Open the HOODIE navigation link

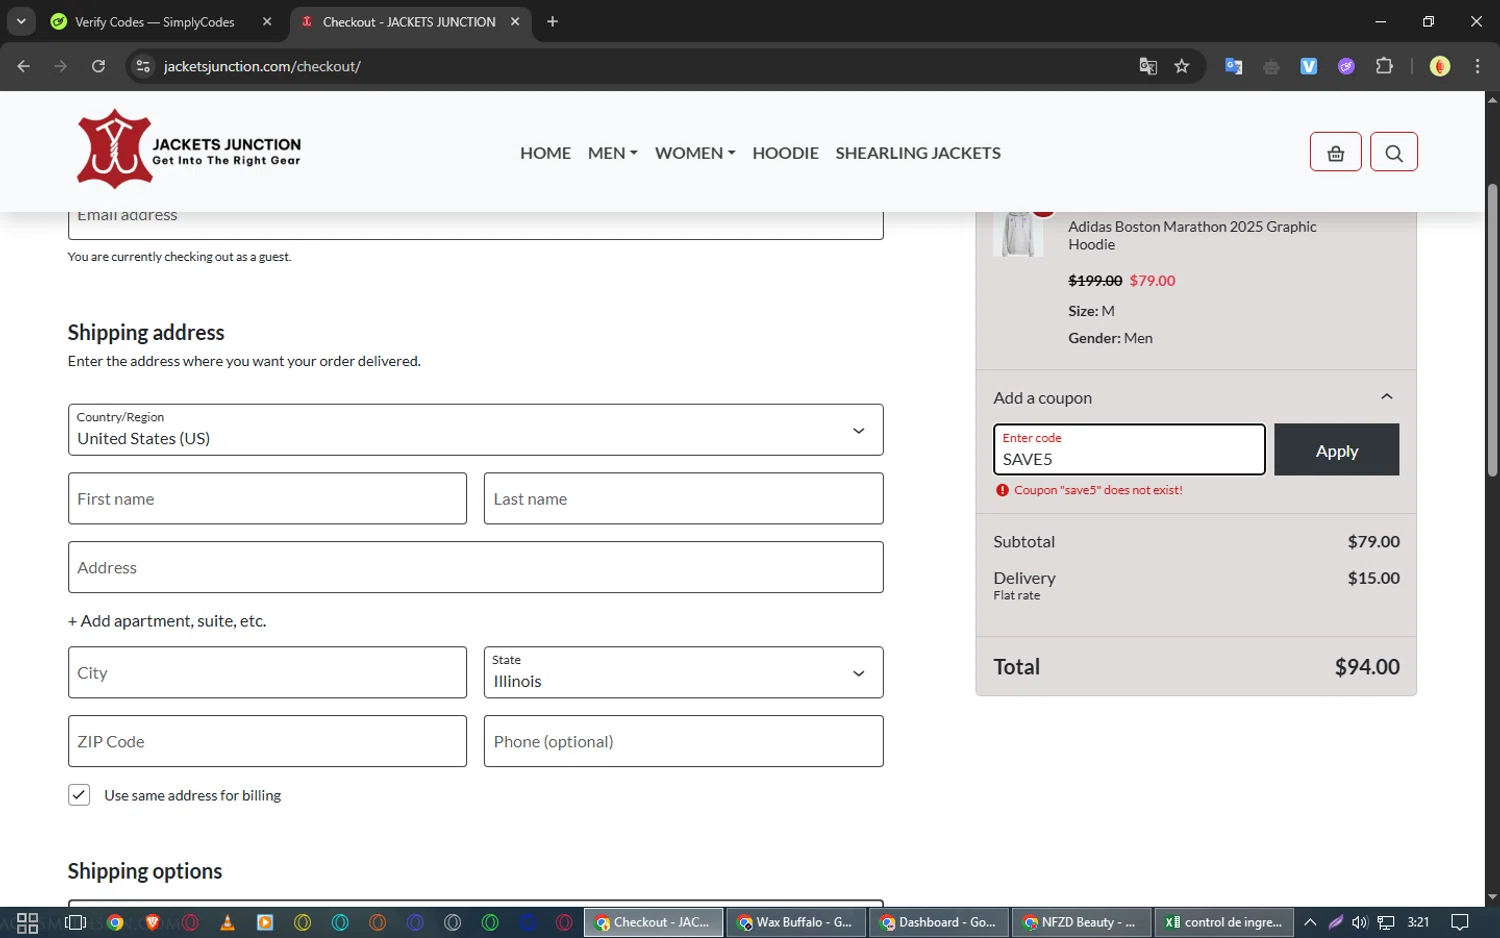pyautogui.click(x=785, y=153)
